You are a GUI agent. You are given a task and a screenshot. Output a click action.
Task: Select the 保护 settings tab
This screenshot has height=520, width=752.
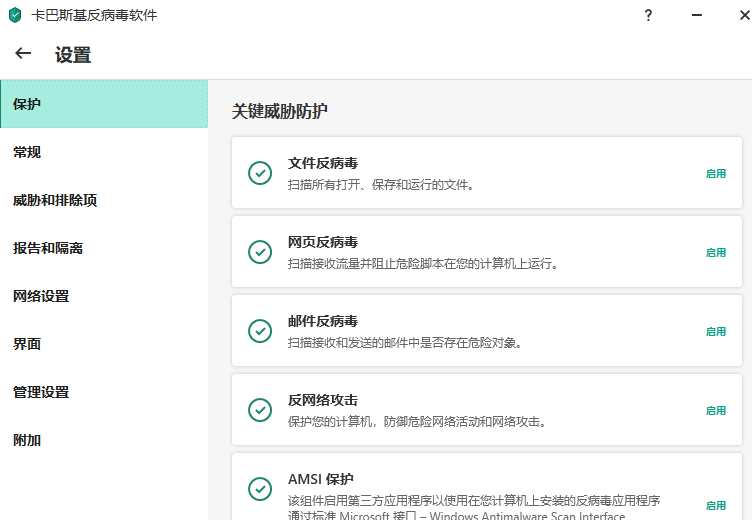pos(104,104)
